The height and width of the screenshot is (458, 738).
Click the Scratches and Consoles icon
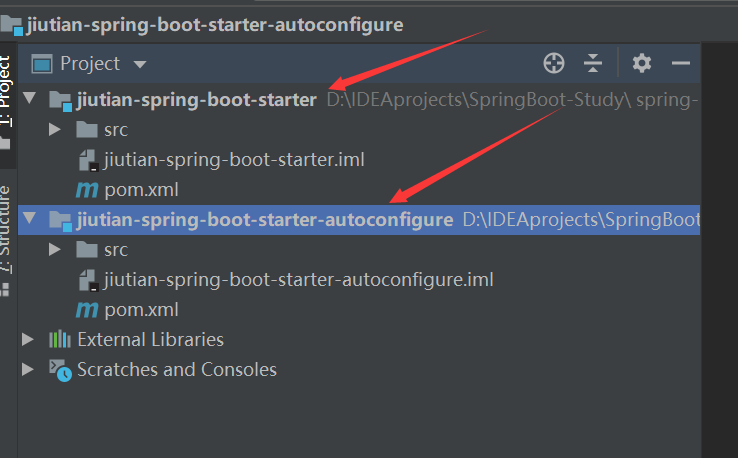click(60, 370)
